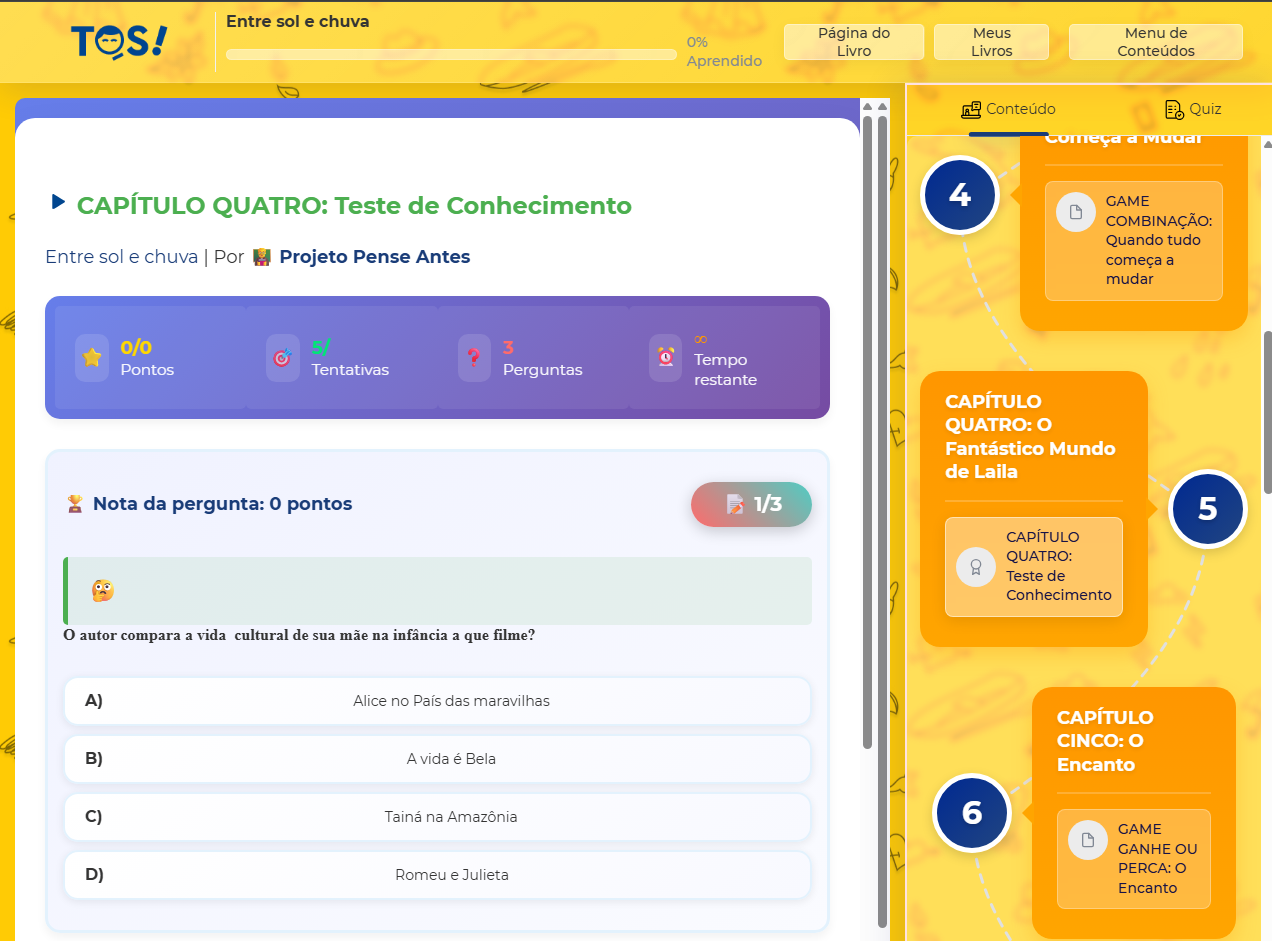Click CAPÍTULO QUATRO: O Fantástico Mundo de Laila title
This screenshot has width=1272, height=941.
point(1030,437)
